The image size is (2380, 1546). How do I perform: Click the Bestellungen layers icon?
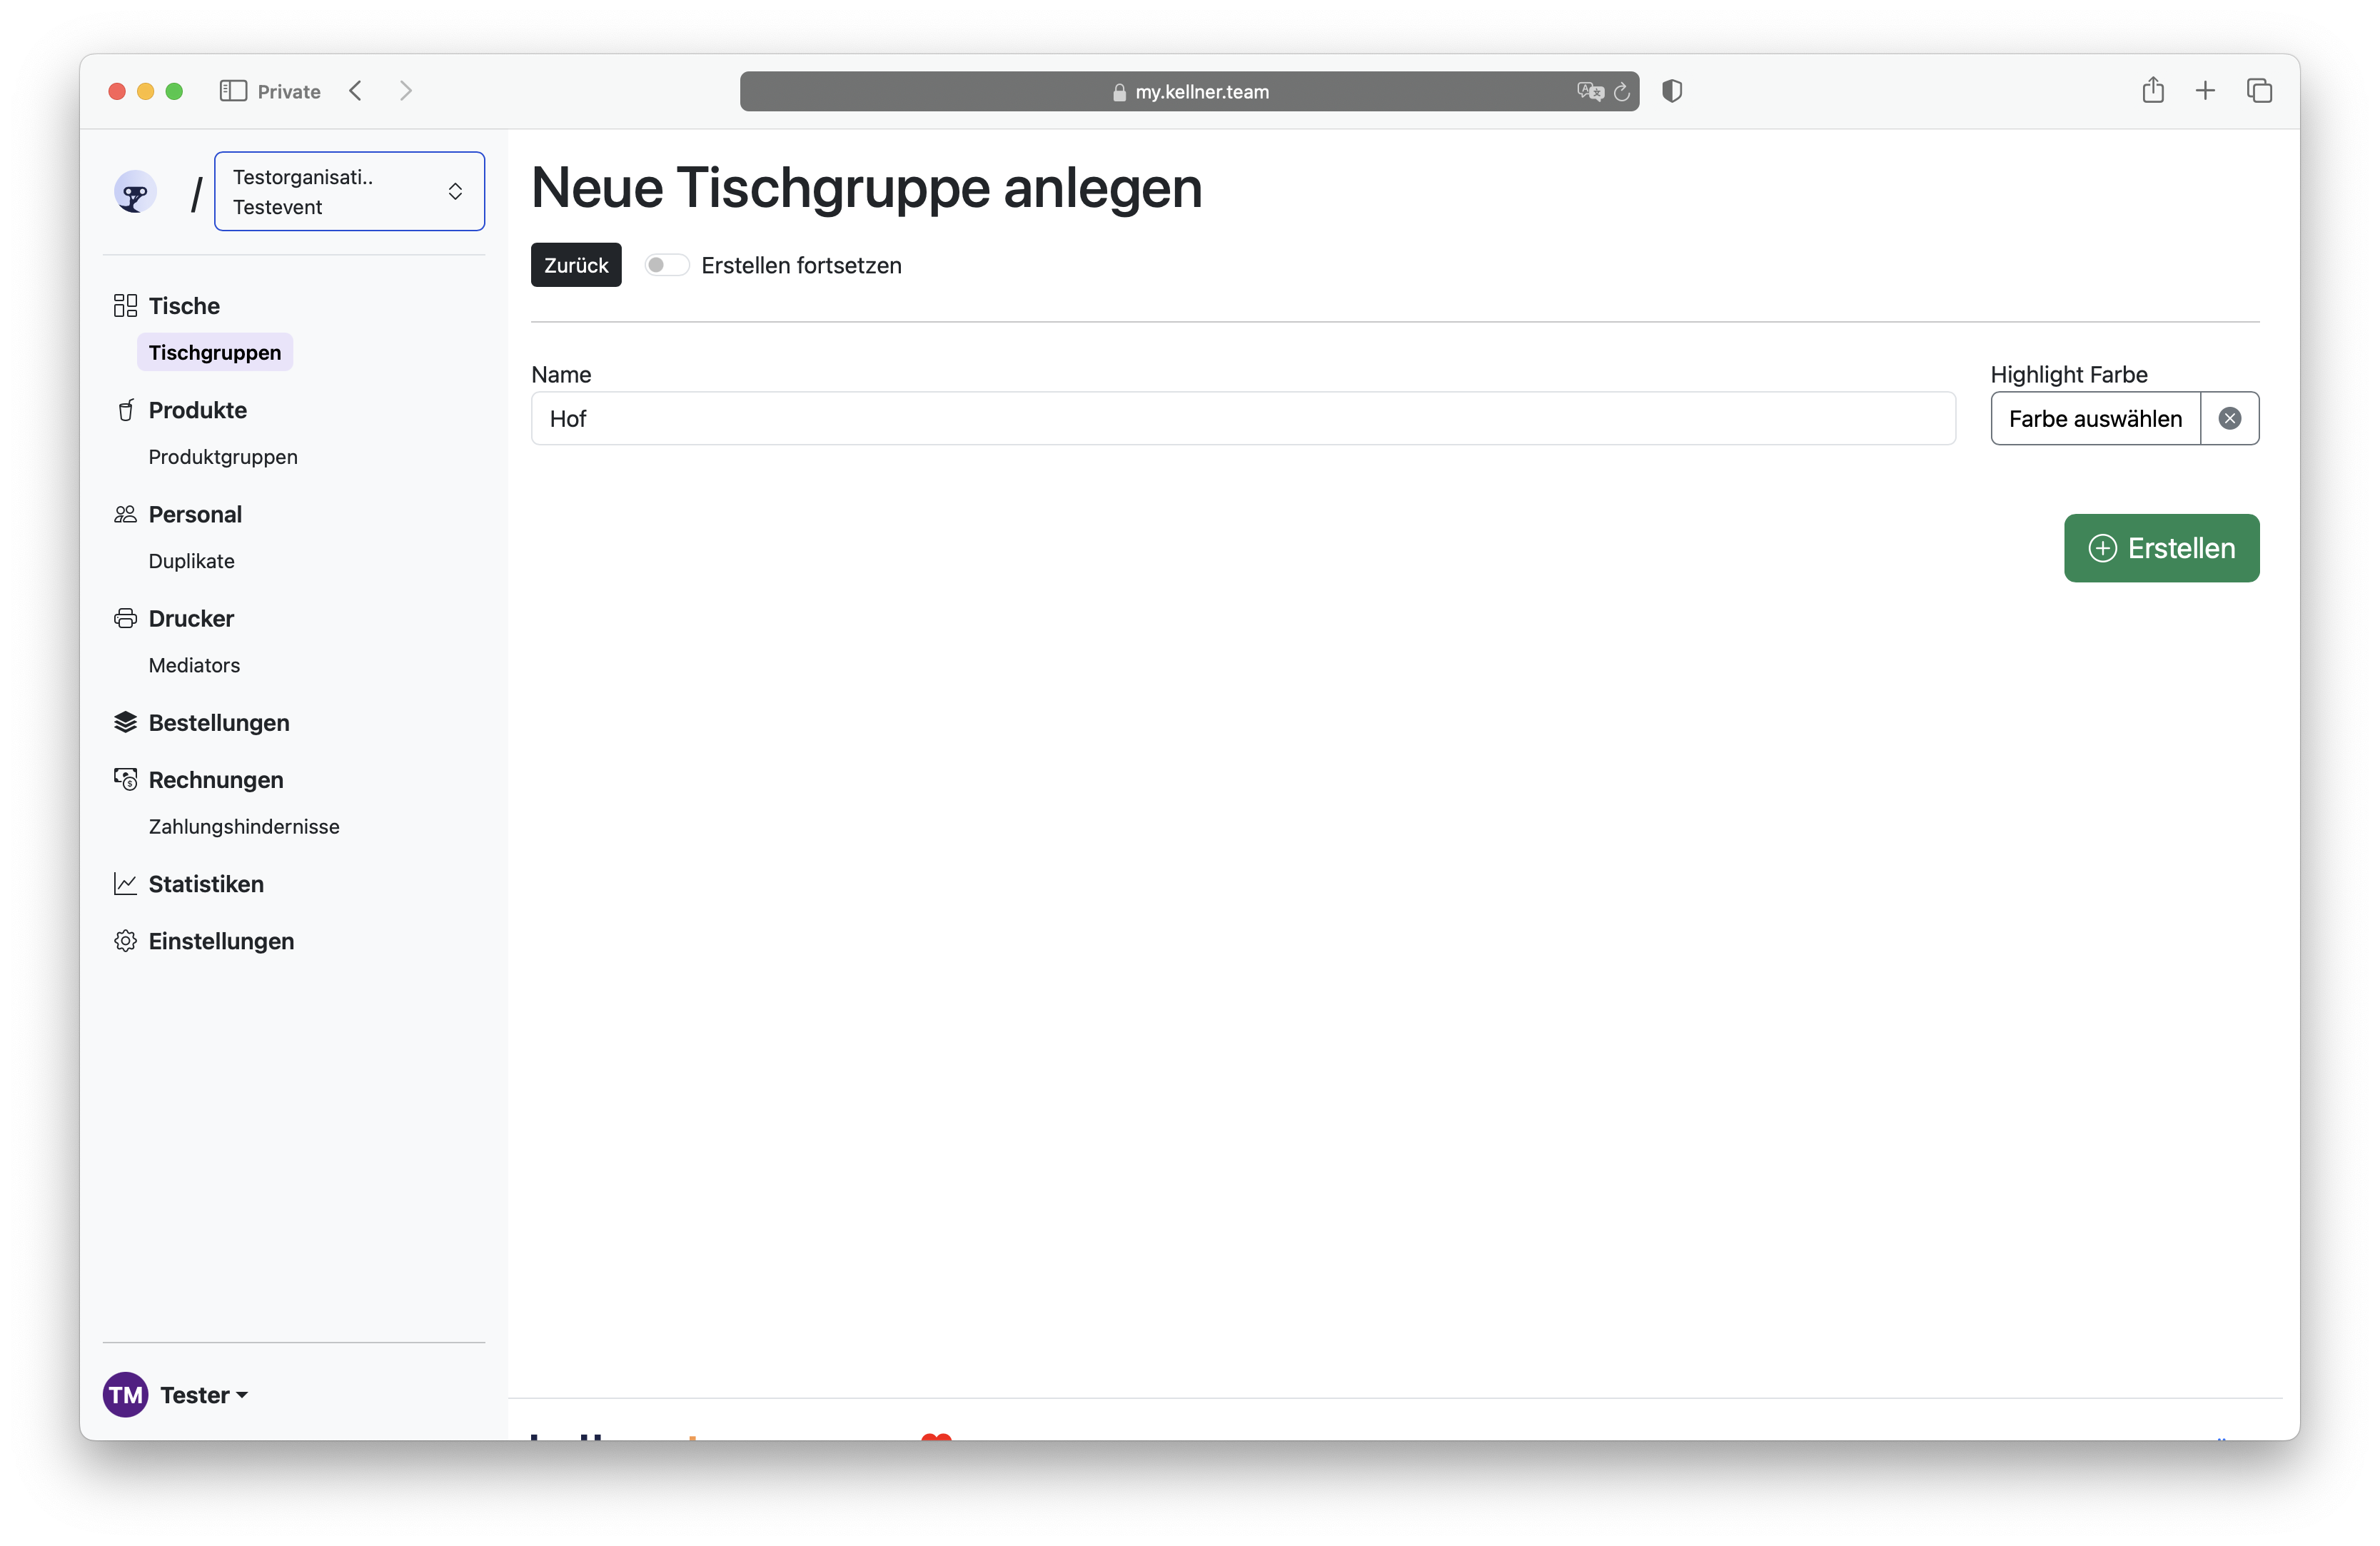(125, 722)
